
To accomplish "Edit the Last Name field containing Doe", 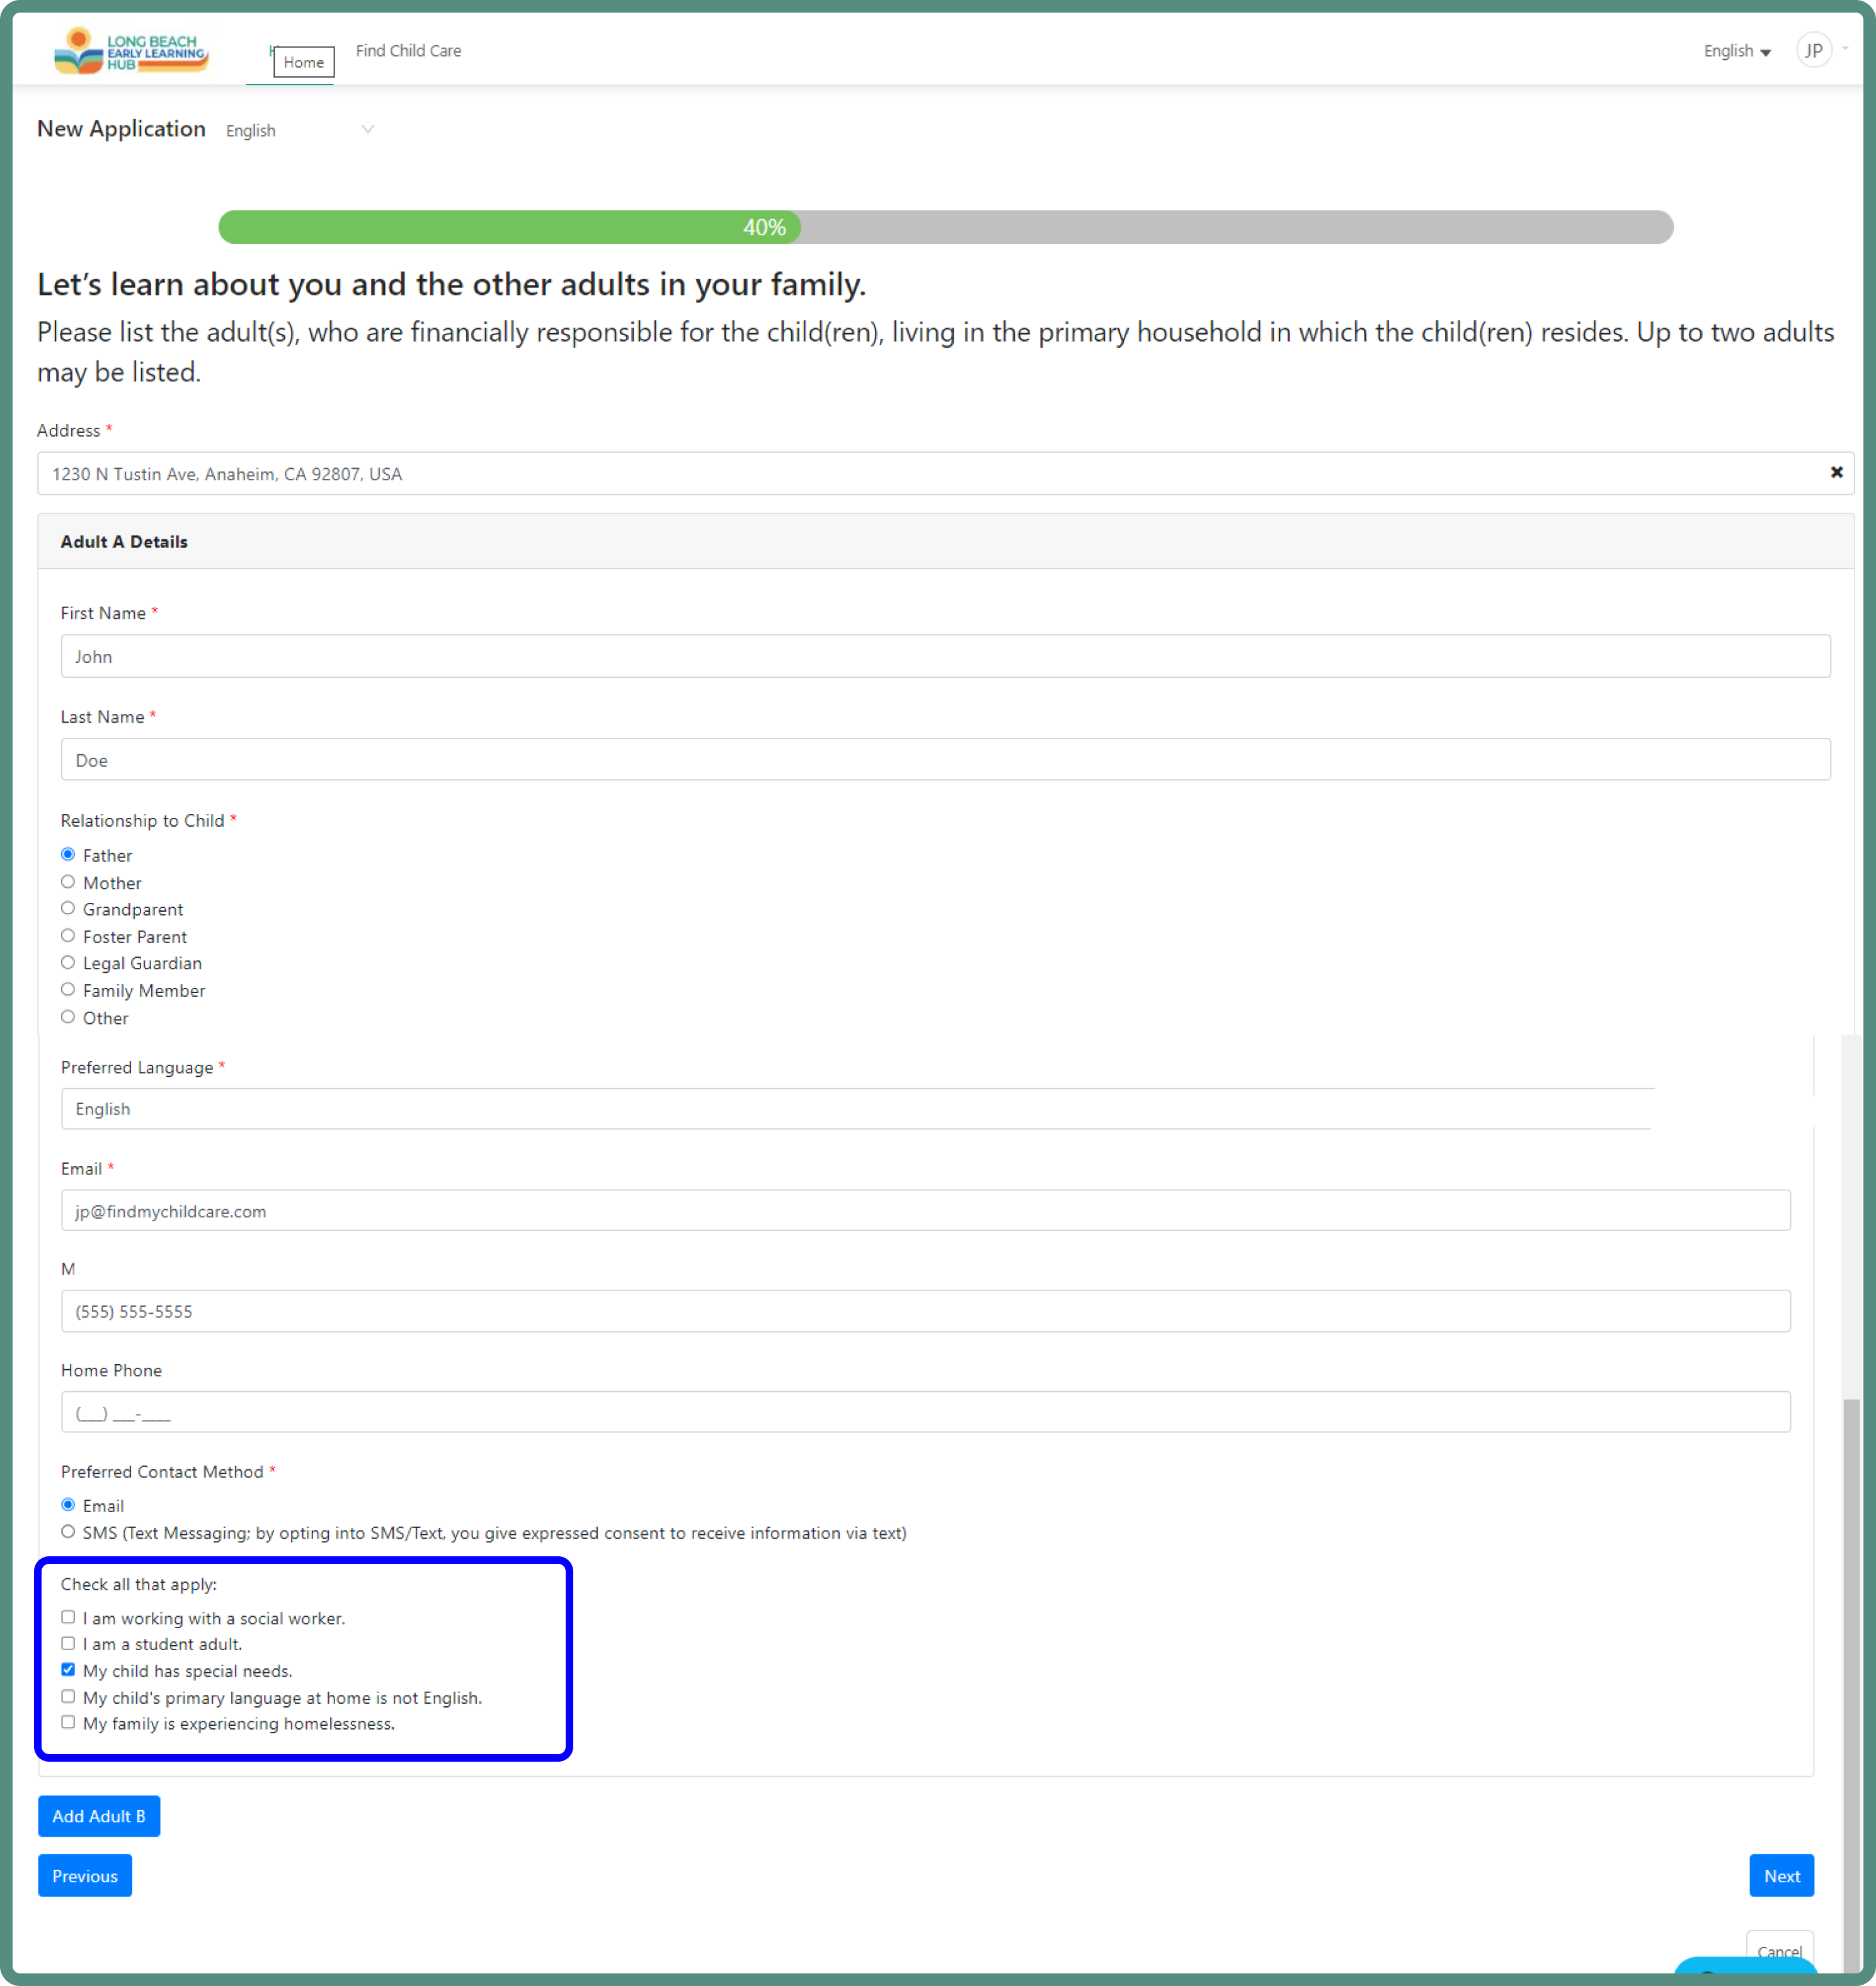I will point(945,760).
